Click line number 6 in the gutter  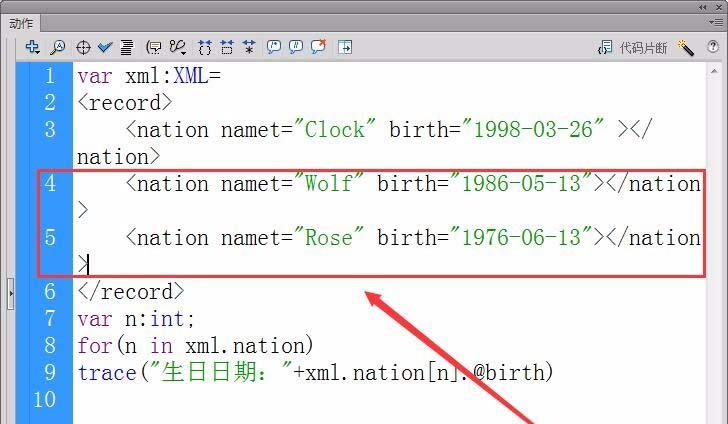50,292
